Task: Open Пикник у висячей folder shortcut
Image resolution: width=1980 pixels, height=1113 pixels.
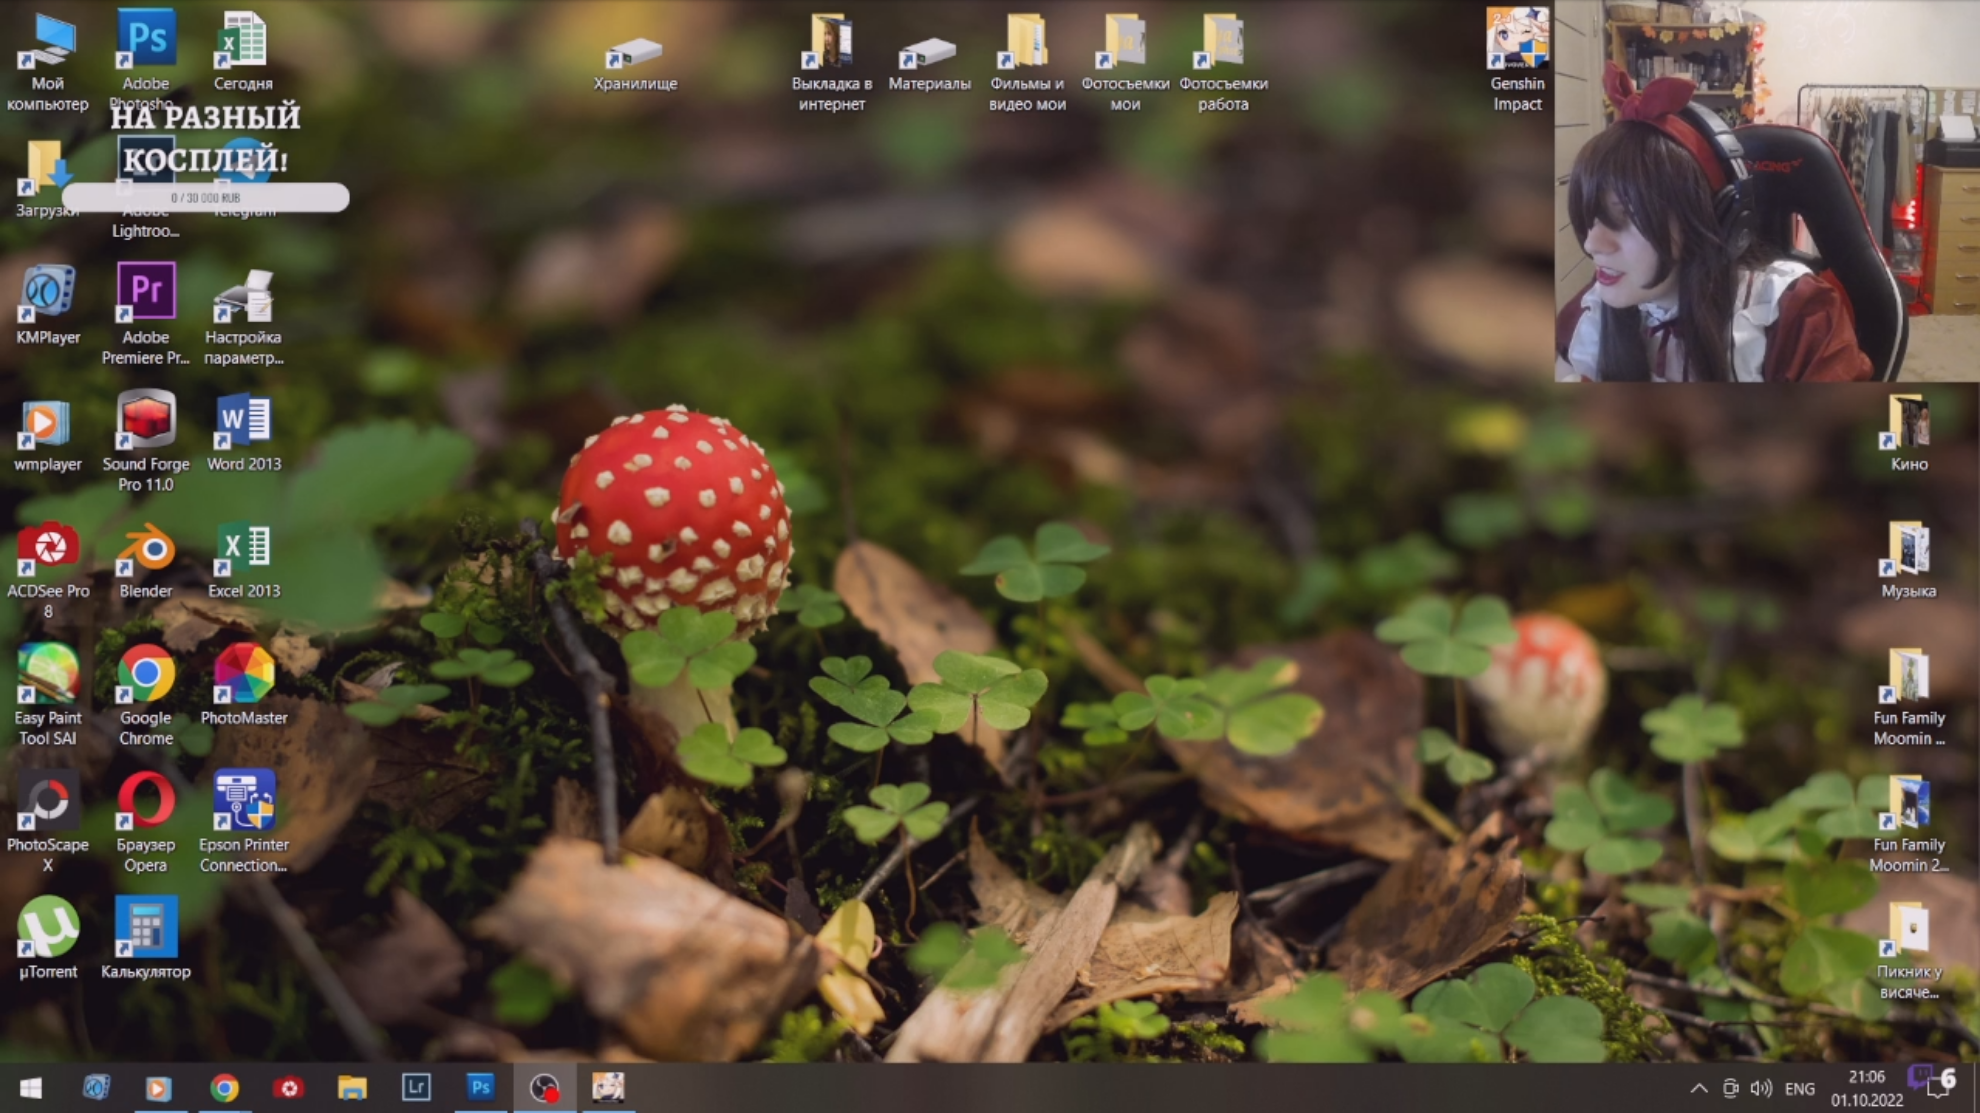Action: (x=1908, y=950)
